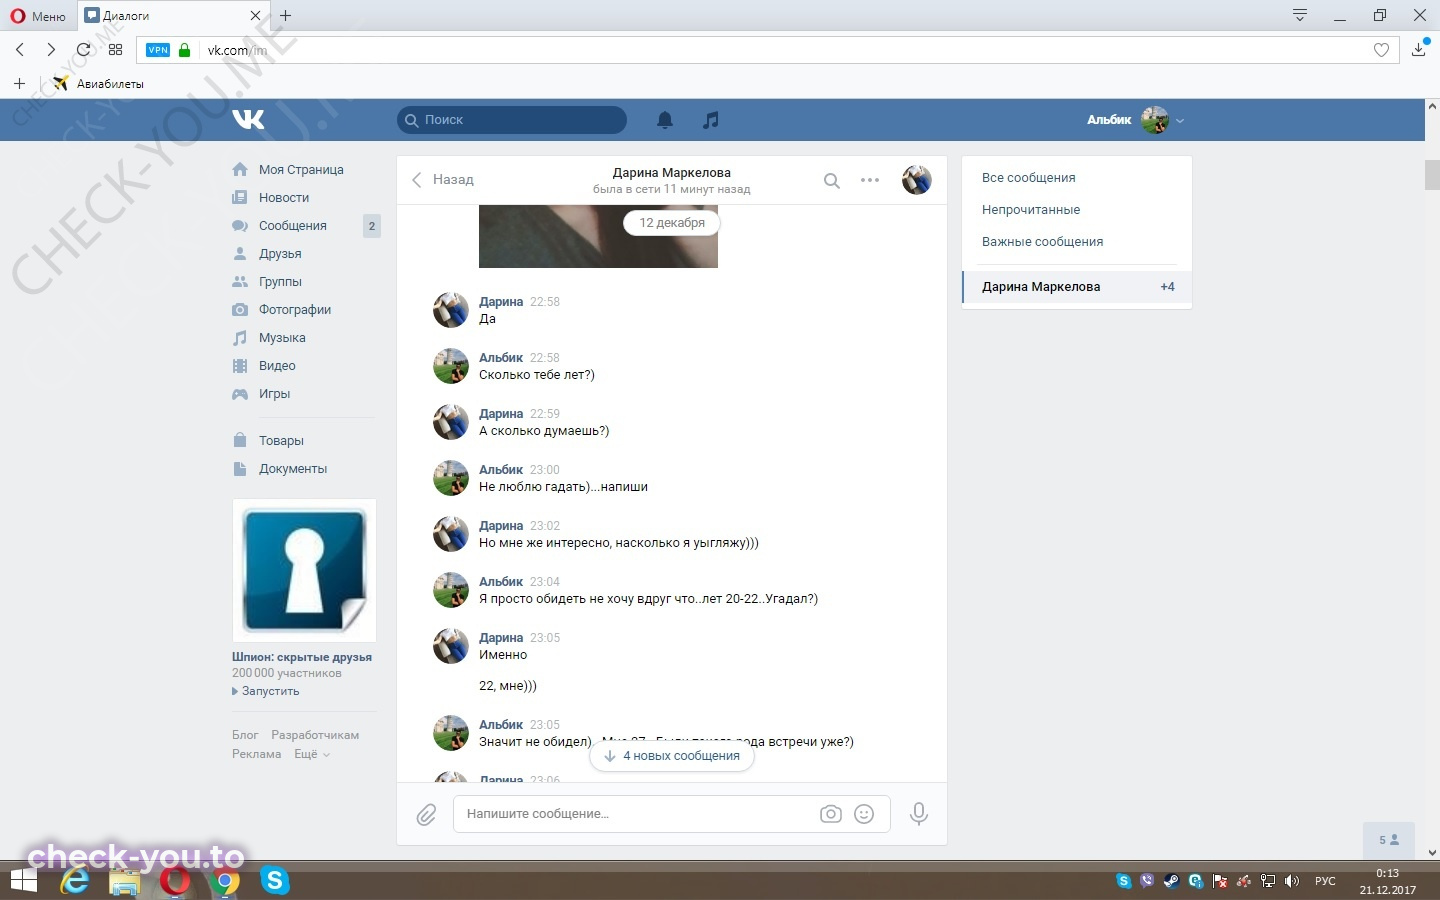Open the photo attachment in the chat
This screenshot has height=900, width=1440.
click(598, 236)
